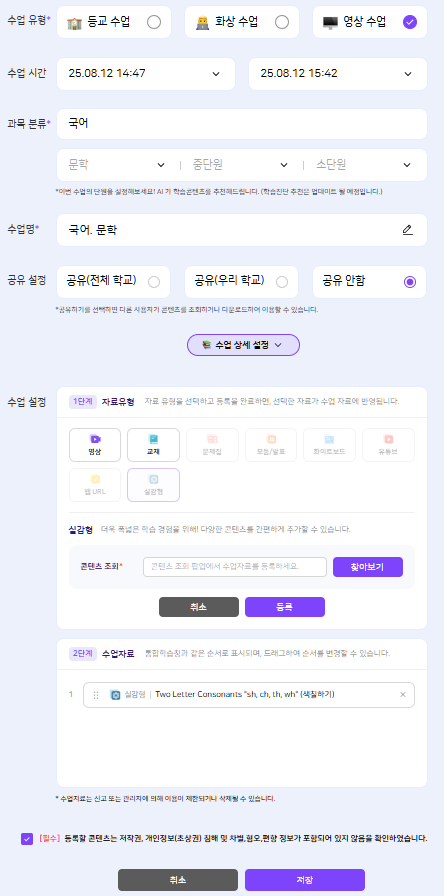Viewport: 444px width, 896px height.
Task: Toggle the checked 영상 수업 option
Action: point(410,22)
